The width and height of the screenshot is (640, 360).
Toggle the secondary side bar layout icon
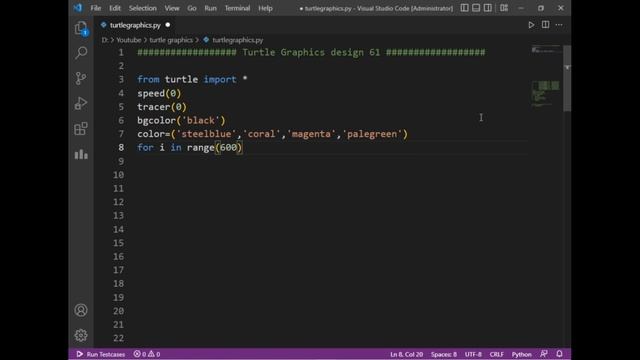click(x=487, y=8)
